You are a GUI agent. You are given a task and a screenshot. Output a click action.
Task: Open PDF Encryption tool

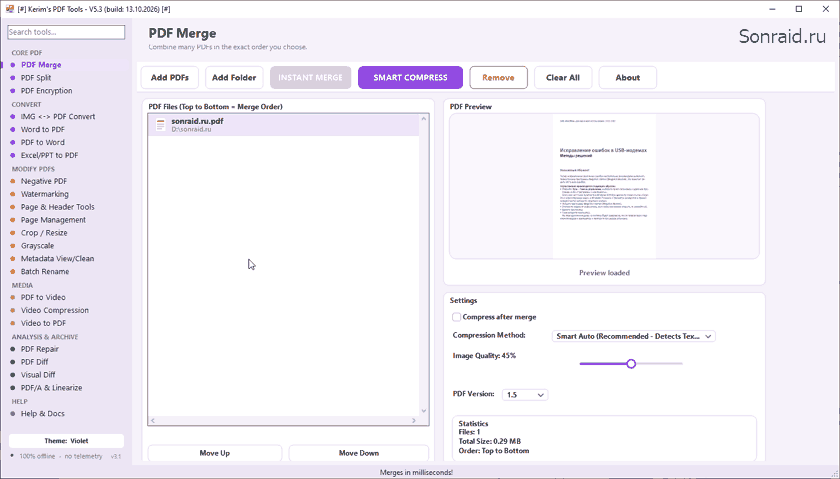46,91
